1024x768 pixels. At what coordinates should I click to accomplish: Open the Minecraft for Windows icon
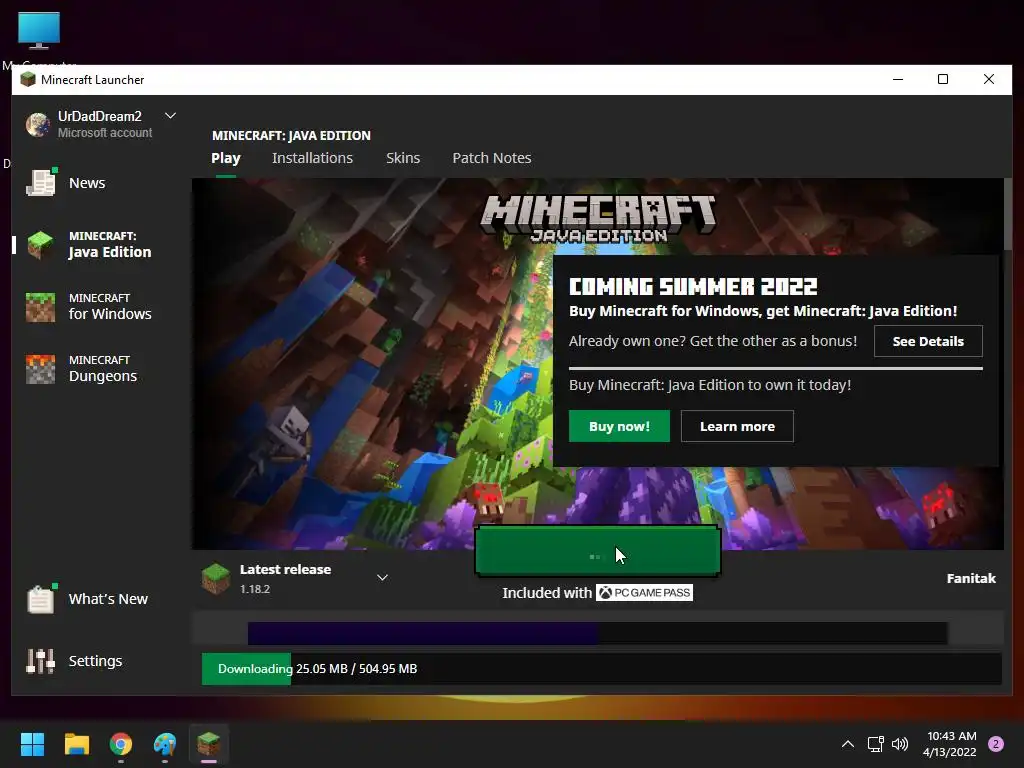click(x=40, y=307)
